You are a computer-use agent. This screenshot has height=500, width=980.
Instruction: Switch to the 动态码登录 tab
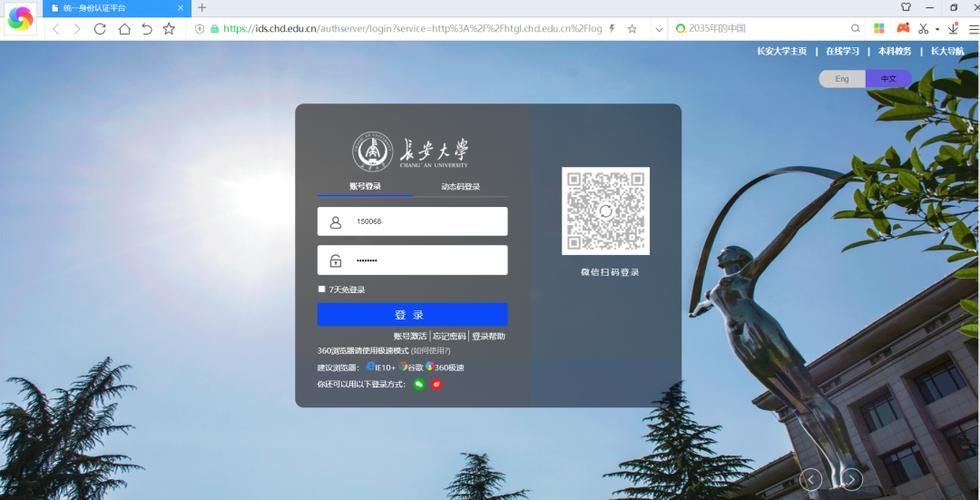click(x=460, y=186)
